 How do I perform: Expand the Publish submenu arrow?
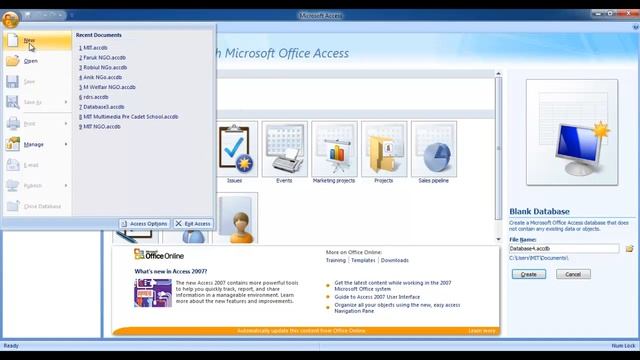pyautogui.click(x=66, y=186)
